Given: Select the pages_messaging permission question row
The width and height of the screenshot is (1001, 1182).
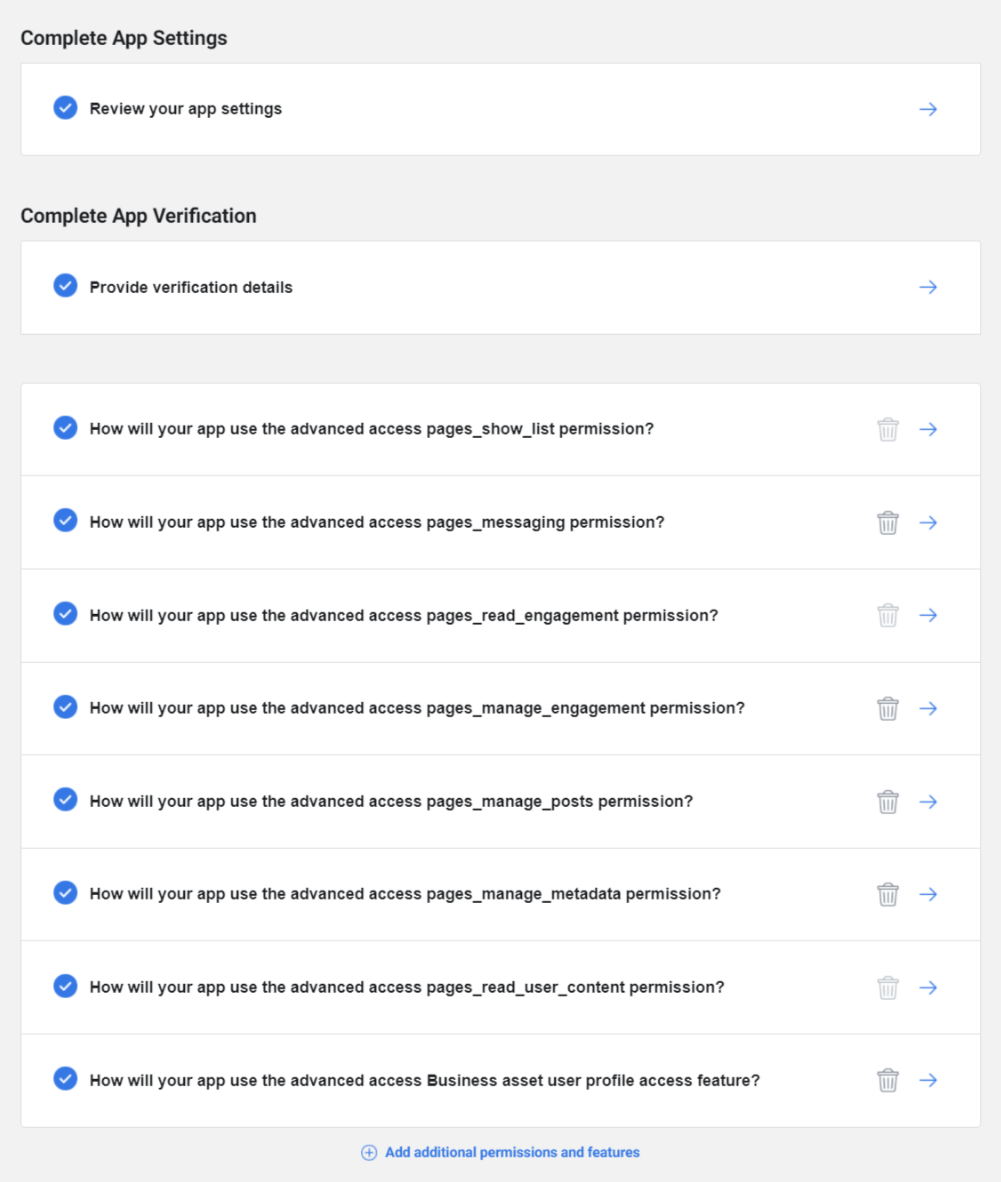Looking at the screenshot, I should click(x=377, y=522).
